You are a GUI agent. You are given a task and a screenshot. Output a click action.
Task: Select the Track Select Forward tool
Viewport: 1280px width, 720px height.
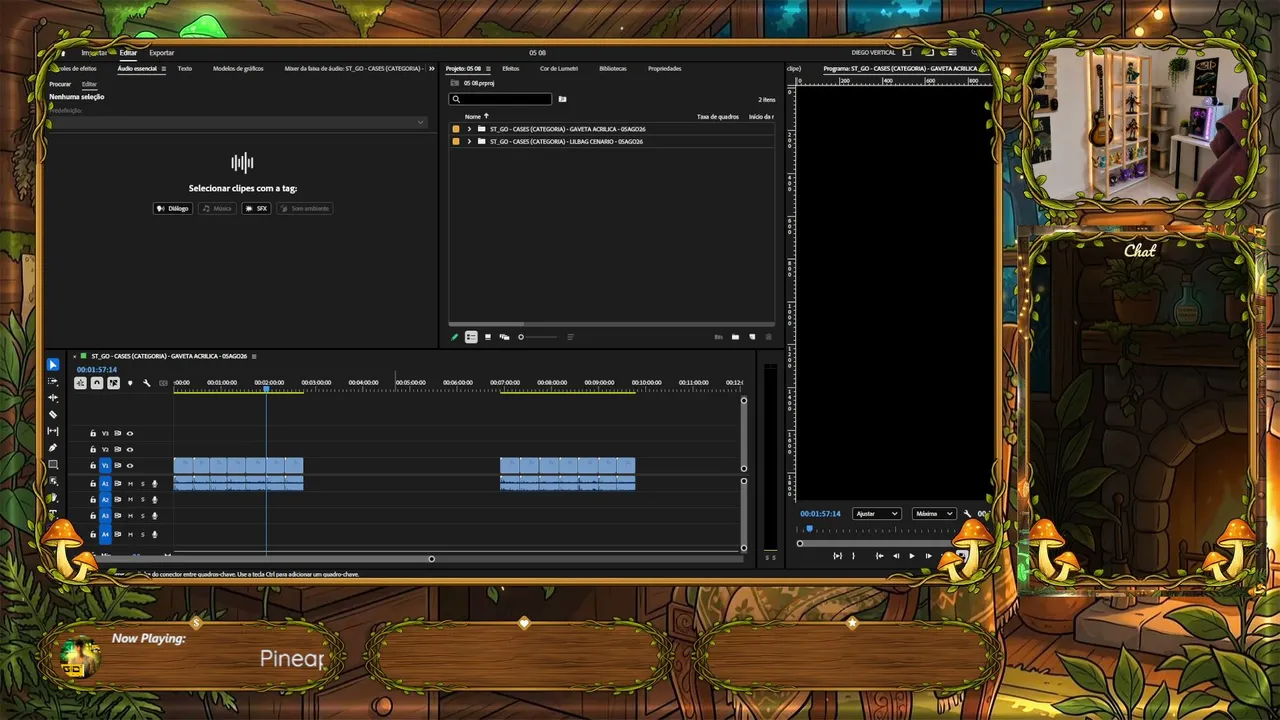[x=53, y=381]
